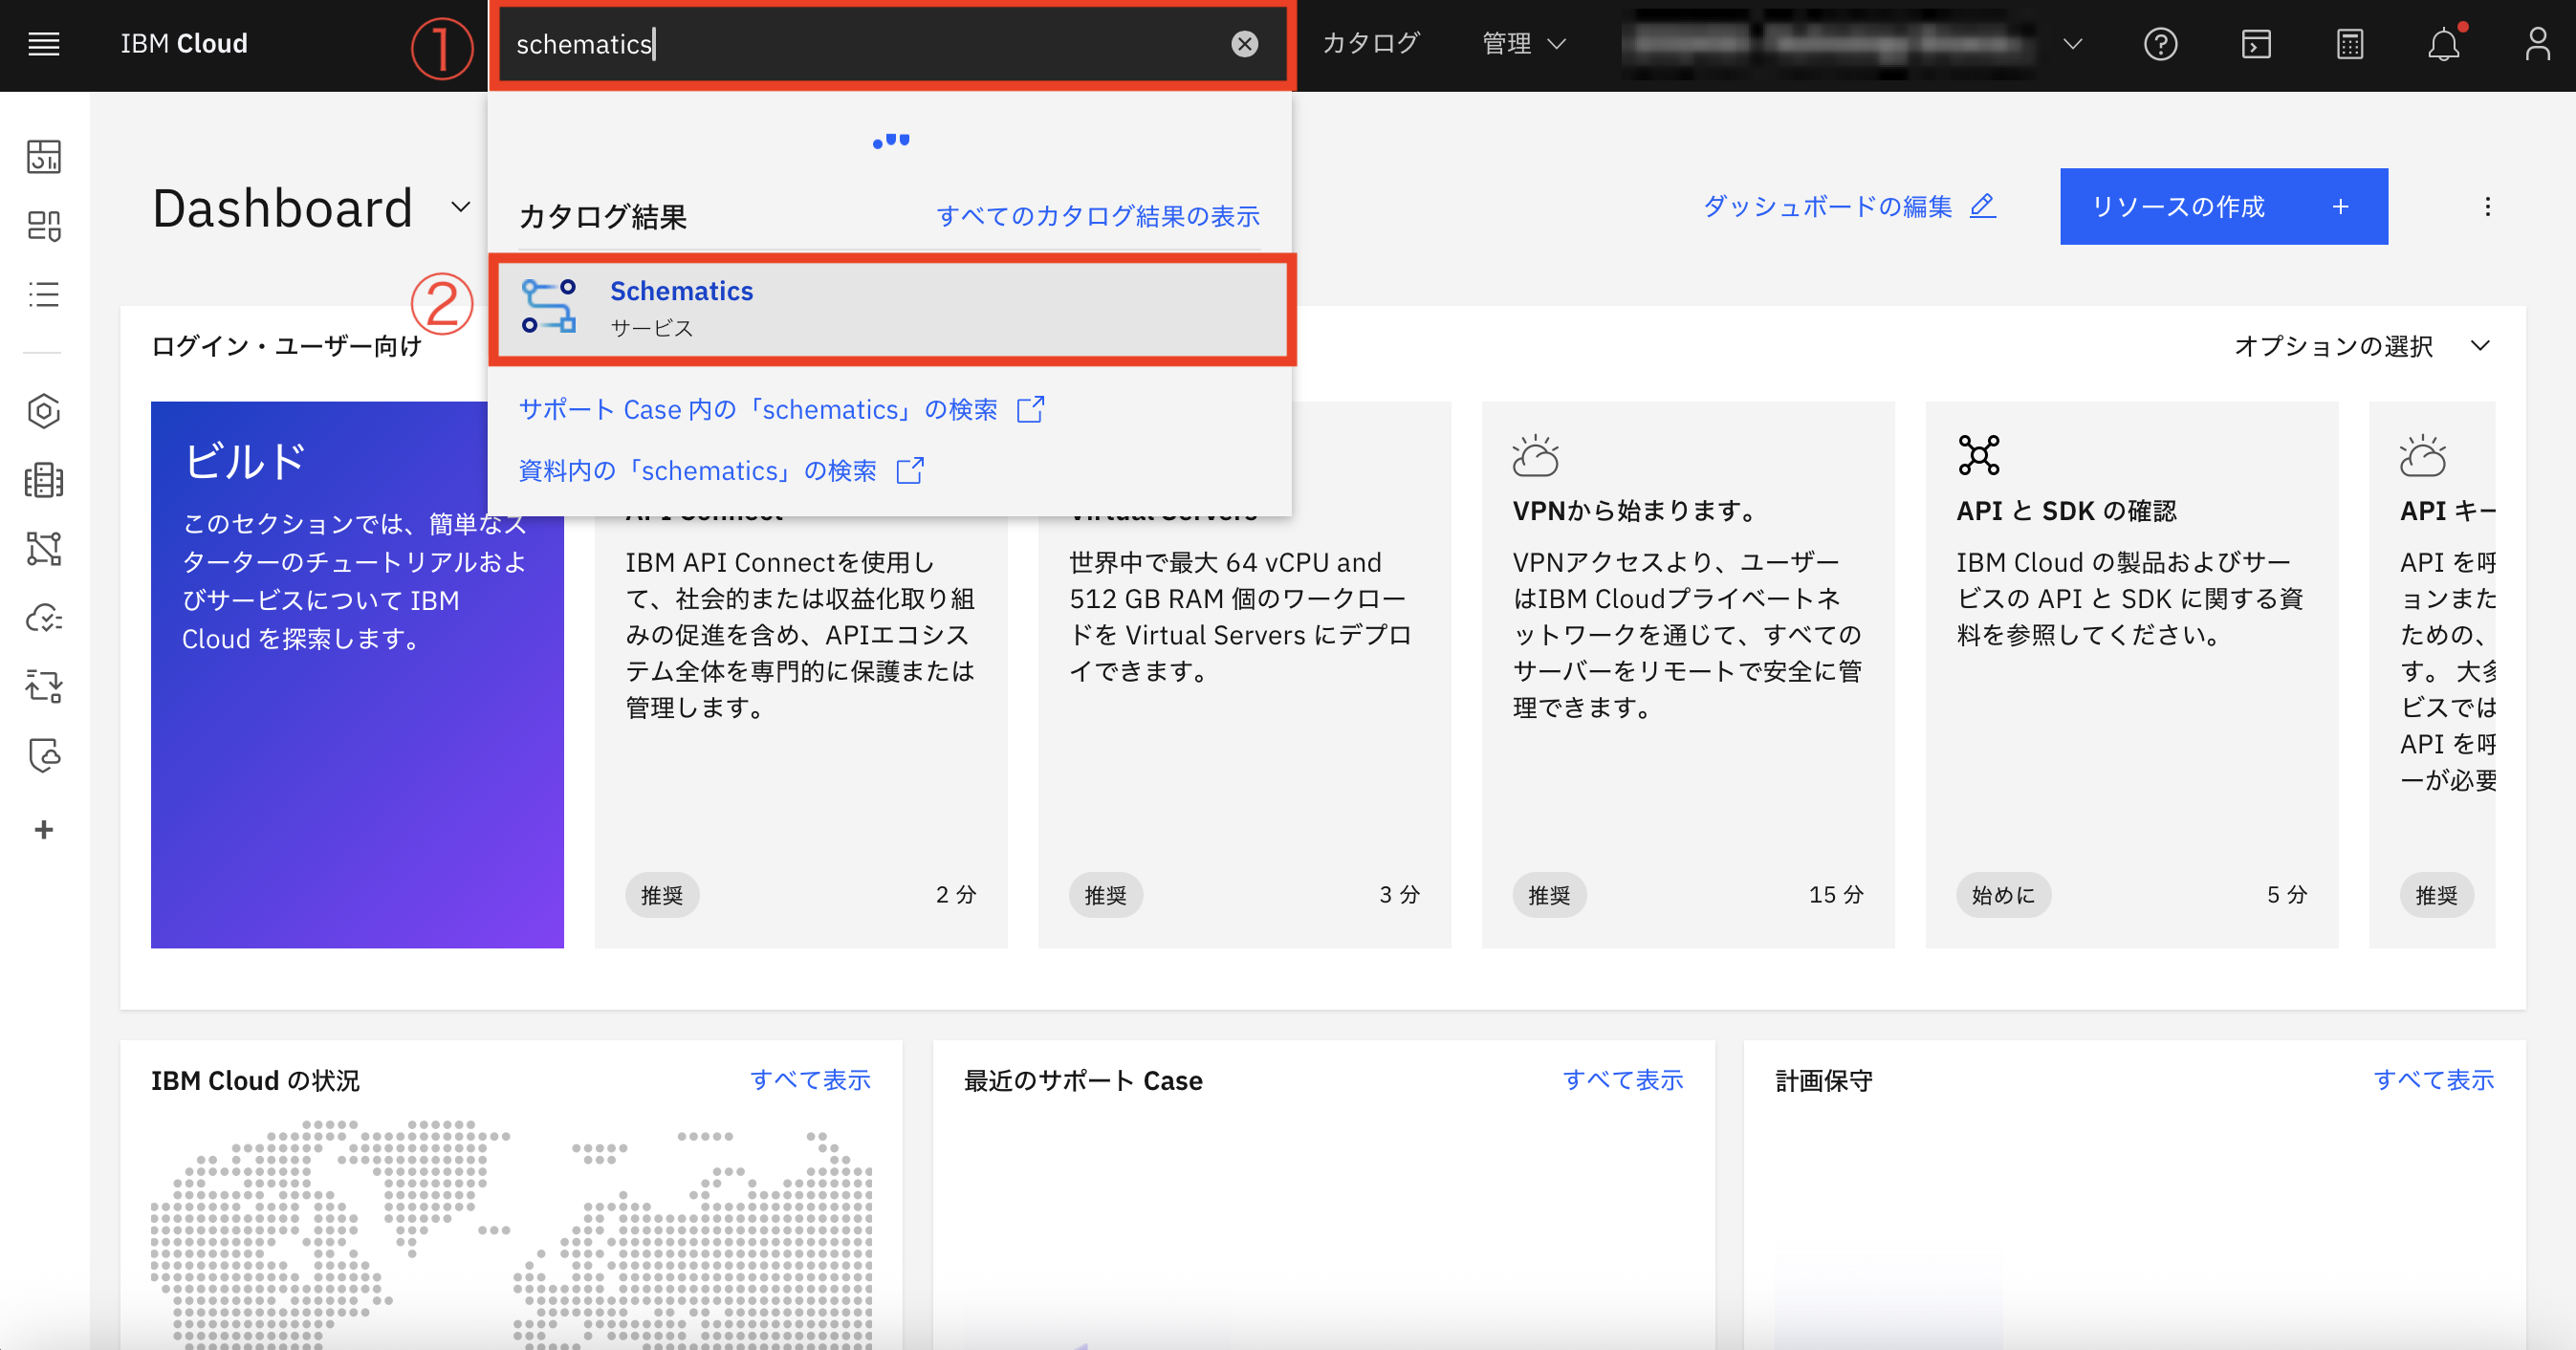2576x1350 pixels.
Task: Expand the Dashboard selector chevron
Action: pyautogui.click(x=460, y=207)
